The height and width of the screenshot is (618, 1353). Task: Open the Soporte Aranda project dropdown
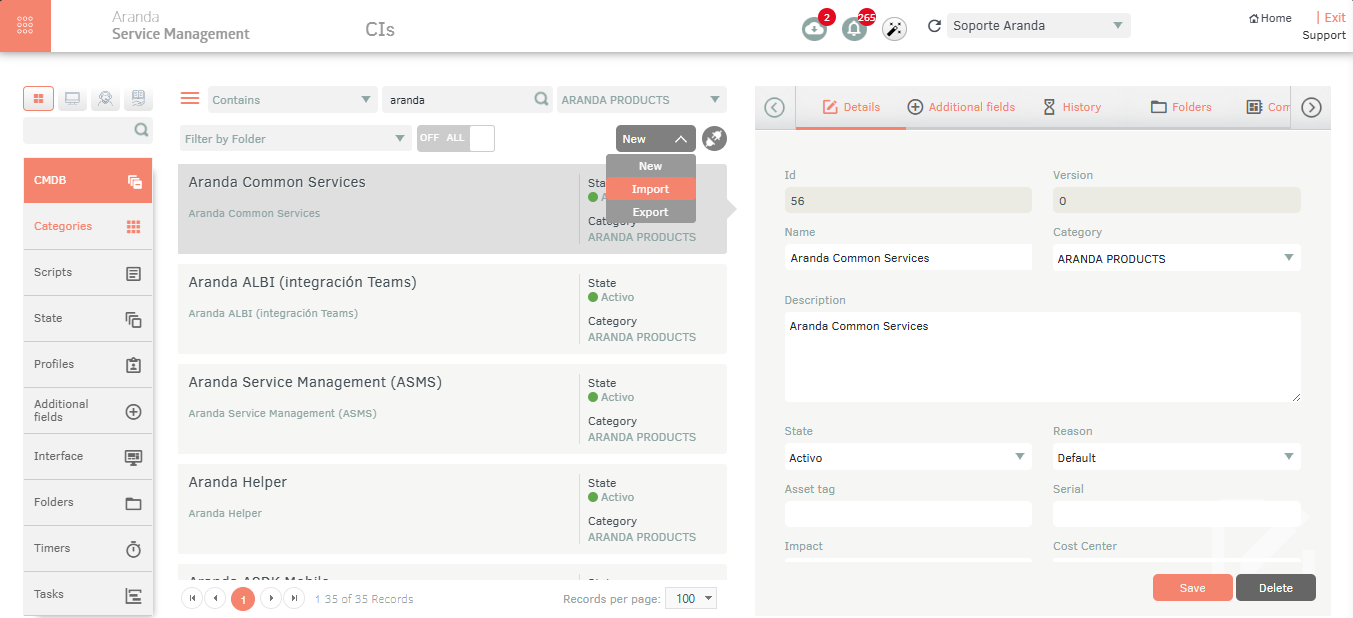pos(1039,26)
